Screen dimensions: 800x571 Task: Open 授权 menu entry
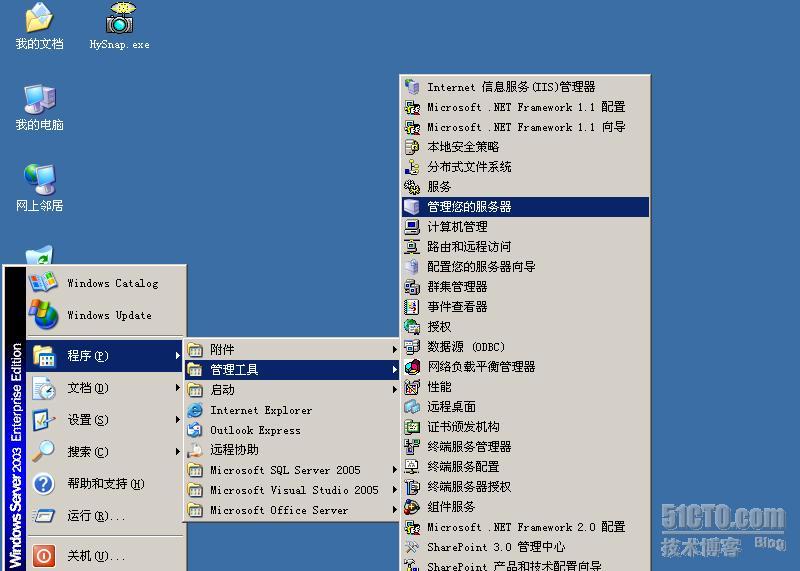point(526,327)
